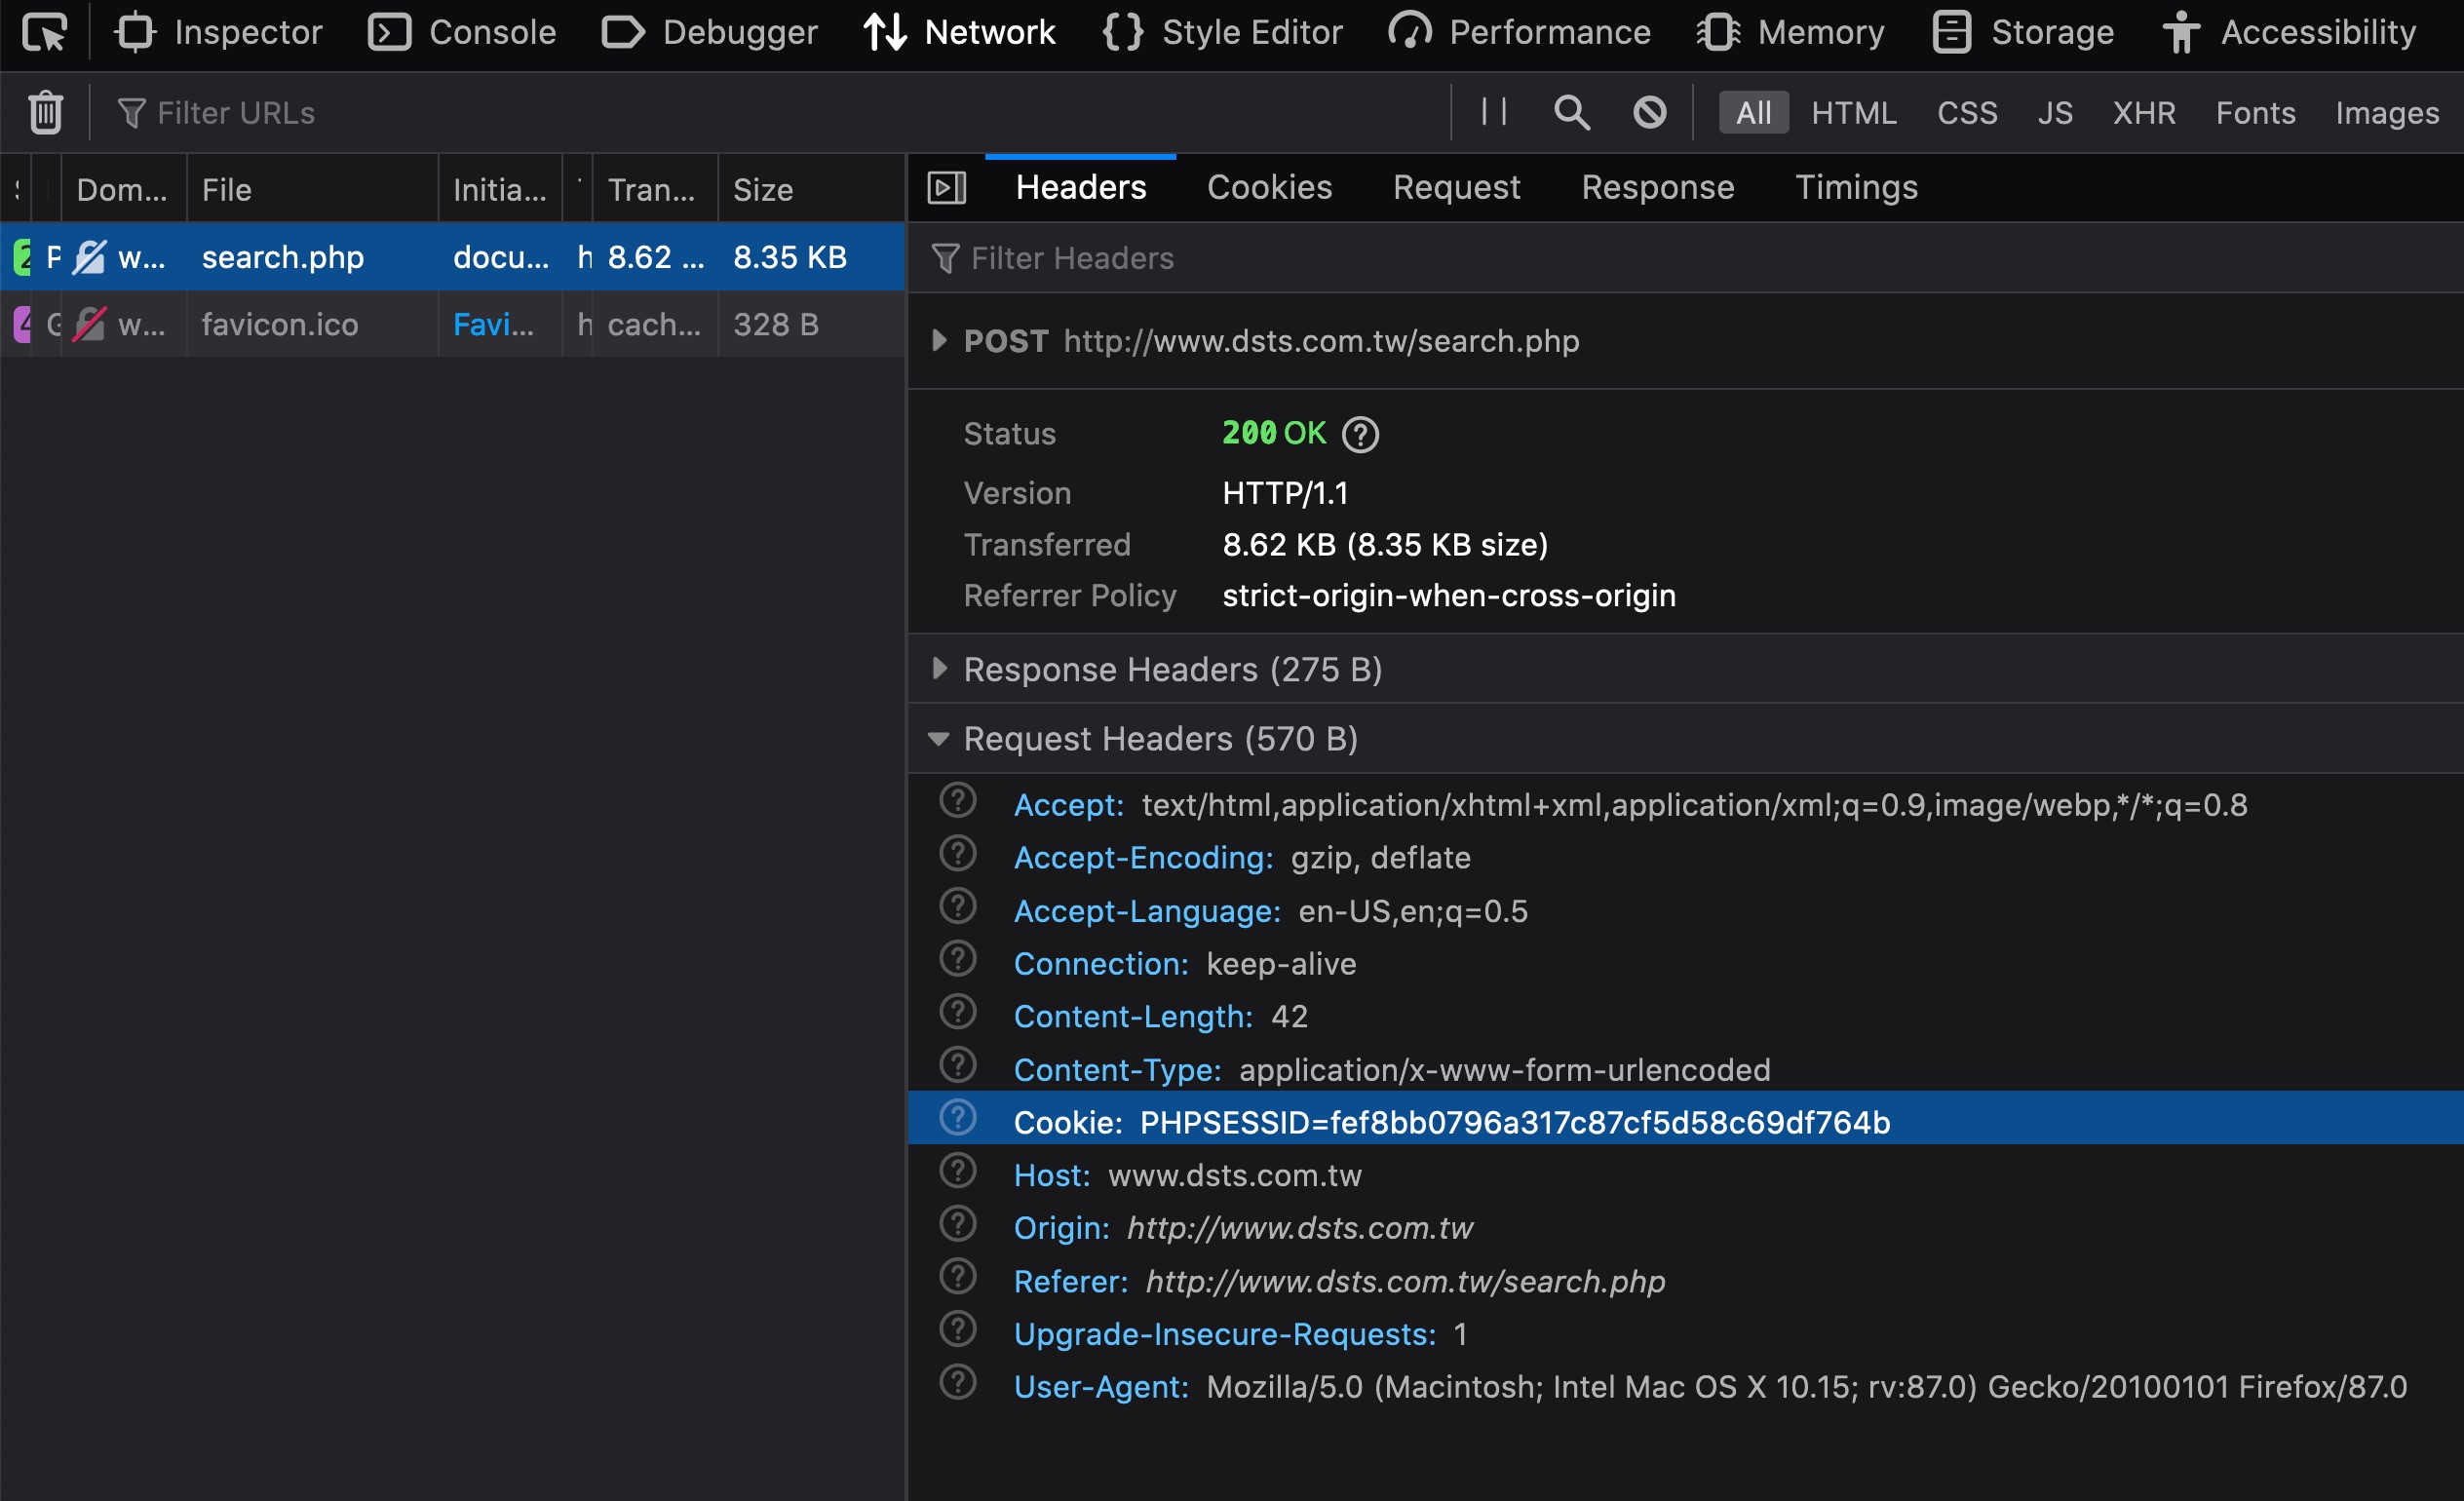Open the status code help icon
Screen dimensions: 2464x1501
coord(1360,434)
